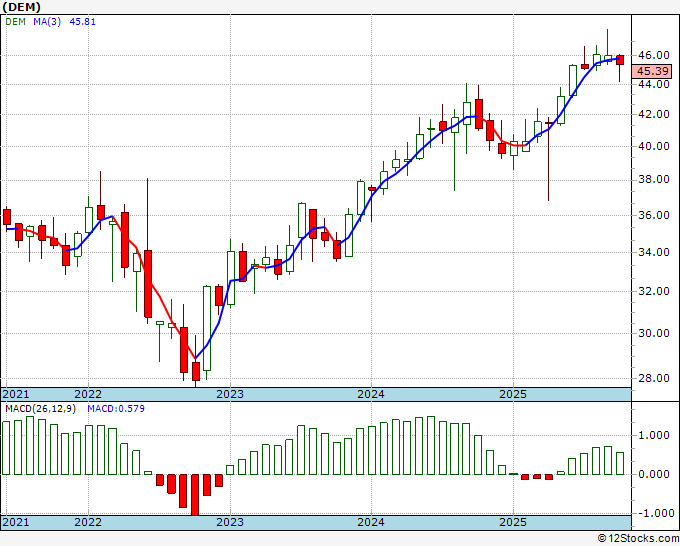Click the 38.00 price axis label
This screenshot has height=546, width=680.
click(x=654, y=180)
